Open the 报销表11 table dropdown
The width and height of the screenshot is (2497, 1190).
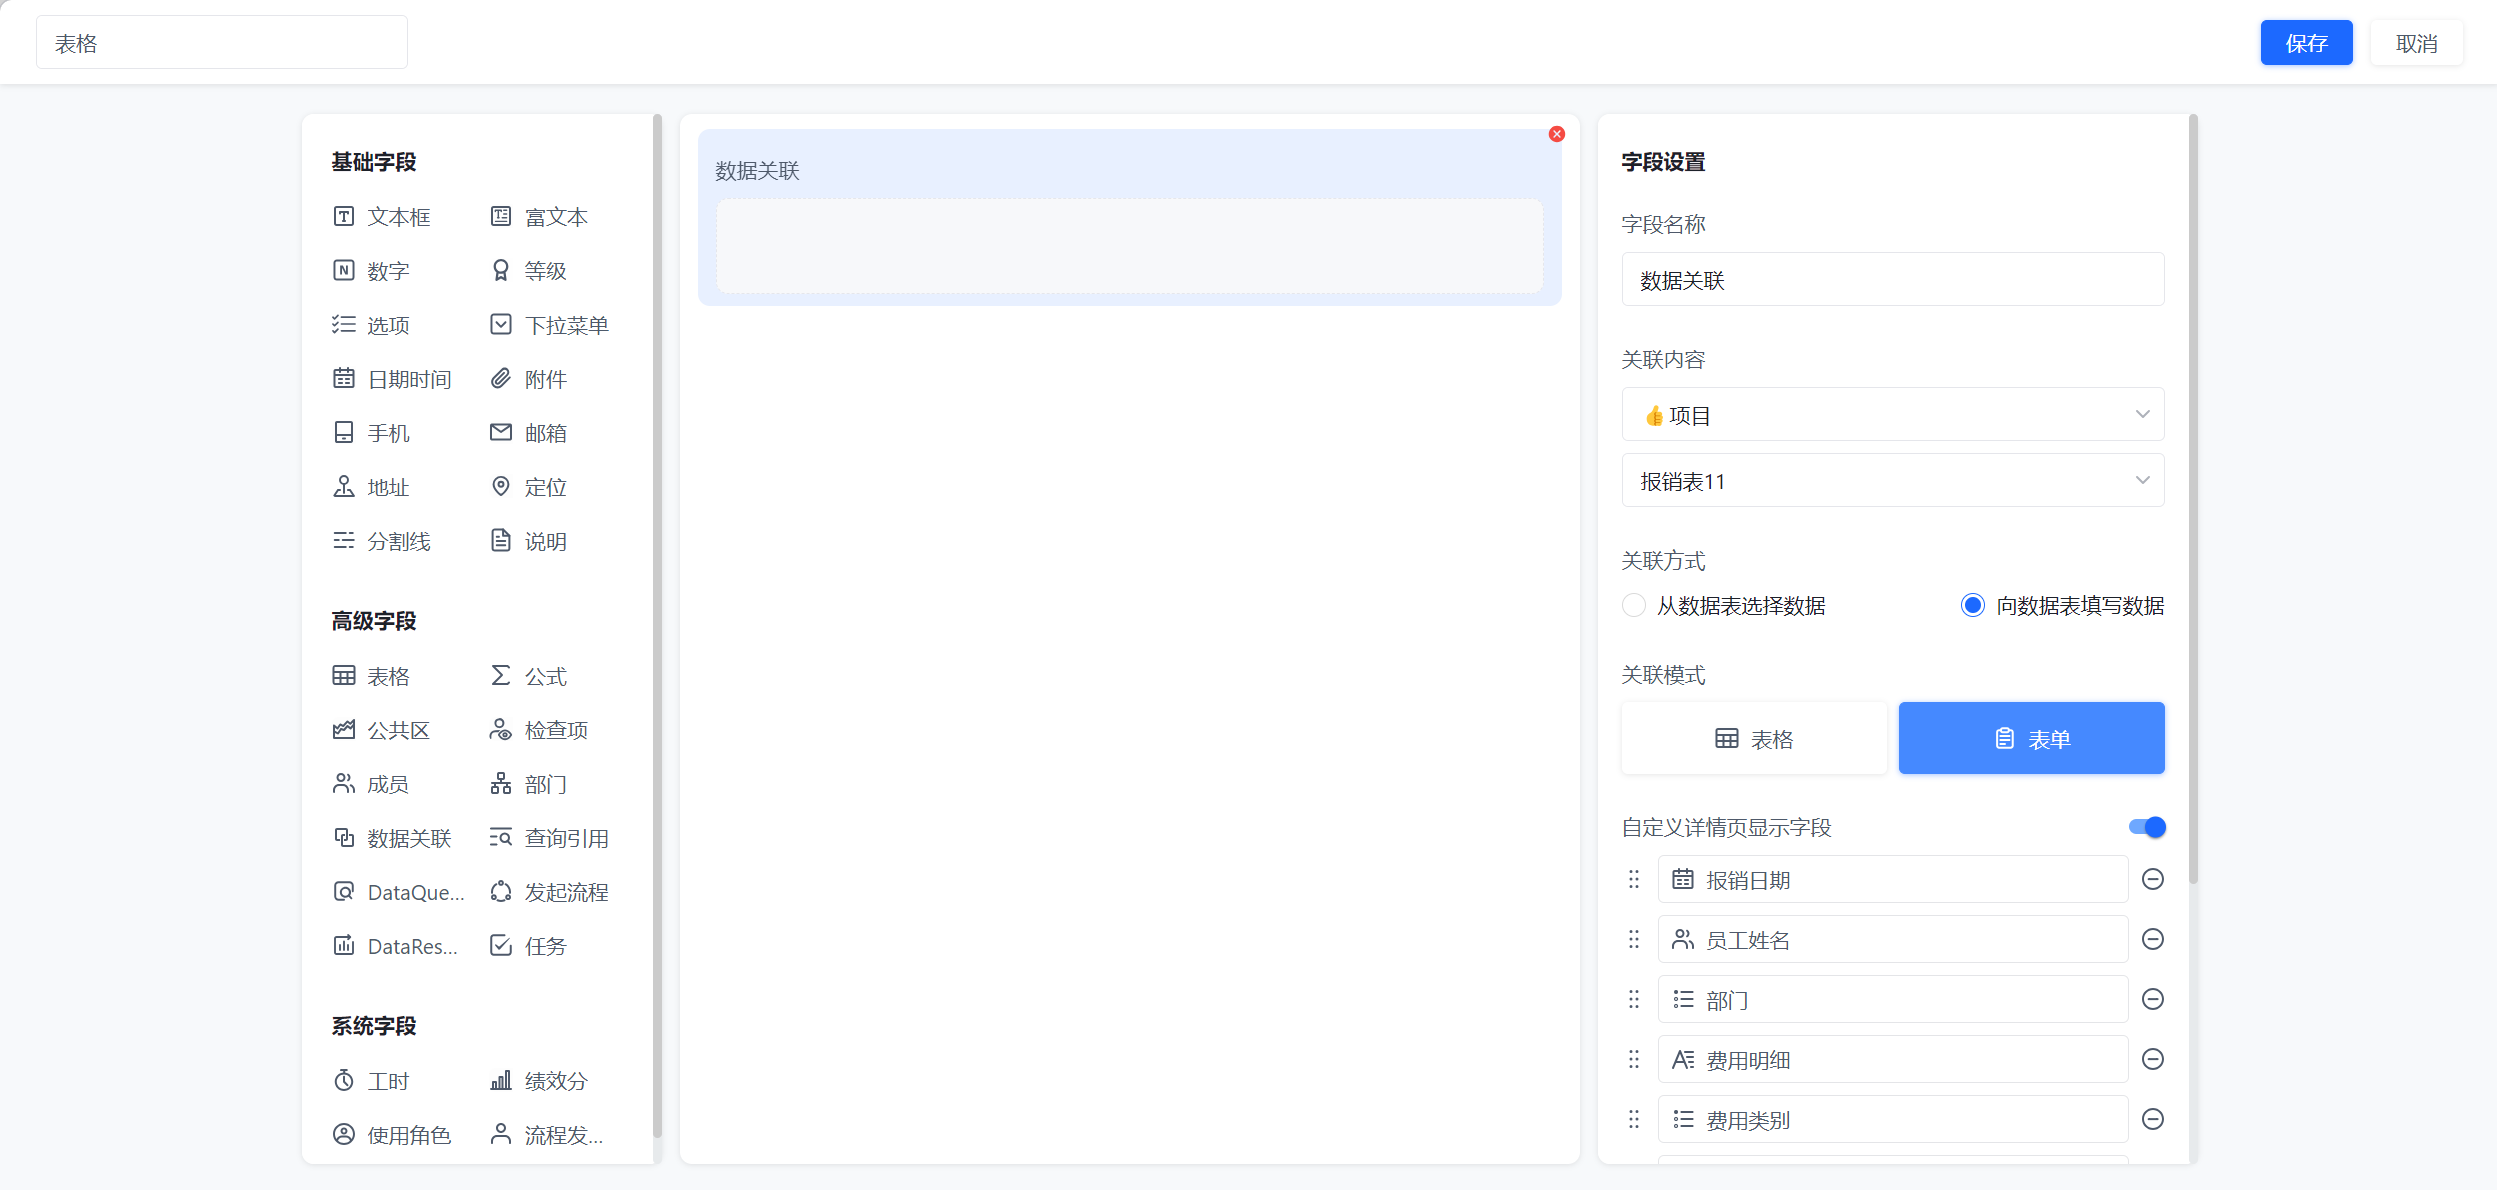1893,481
